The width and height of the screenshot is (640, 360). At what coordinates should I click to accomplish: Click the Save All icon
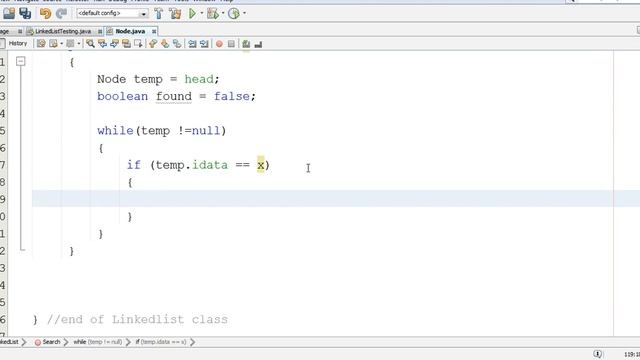coord(25,13)
